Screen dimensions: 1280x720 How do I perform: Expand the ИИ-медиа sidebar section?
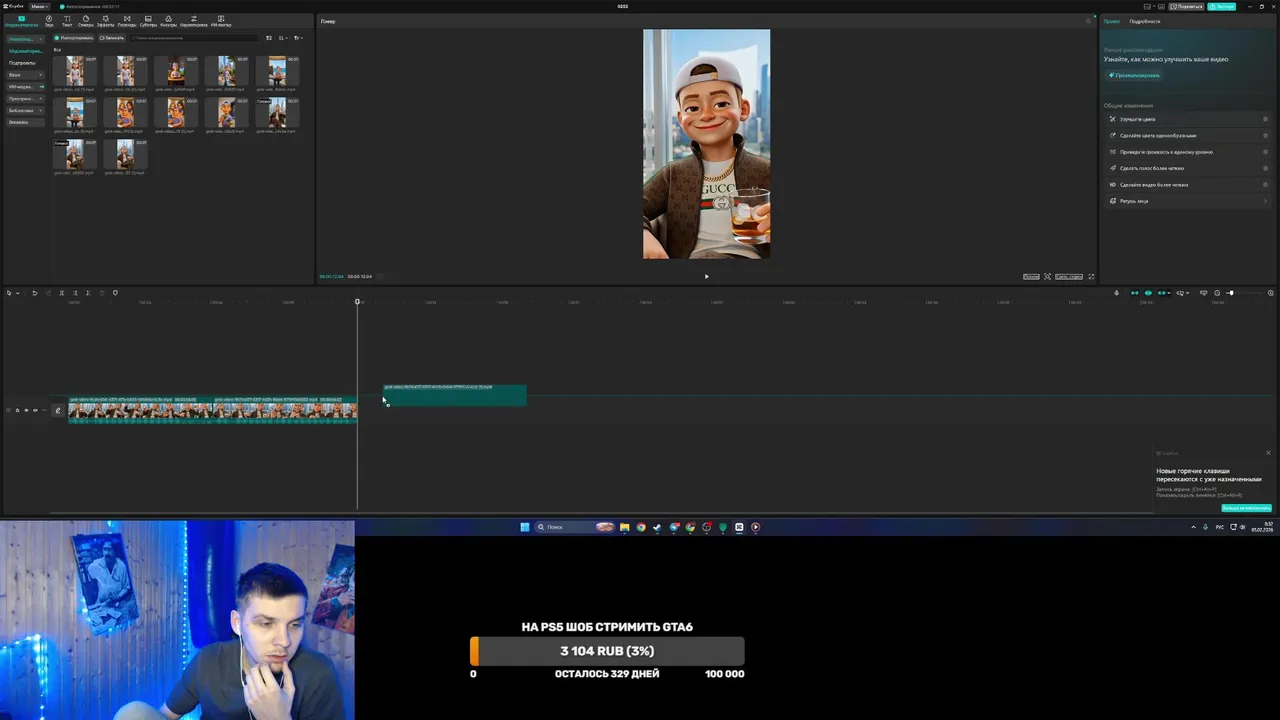pyautogui.click(x=25, y=87)
